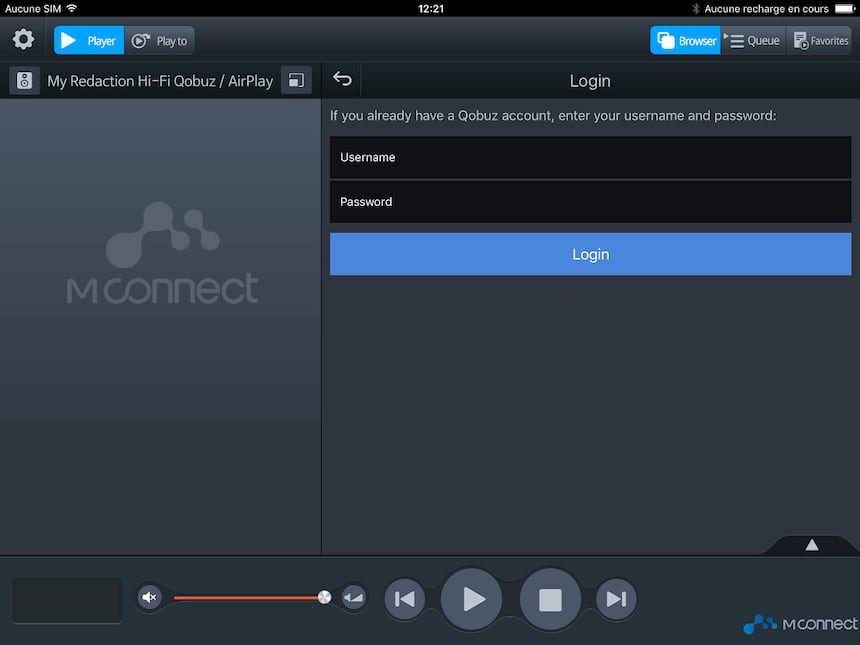Tap the battery status icon

coord(845,8)
